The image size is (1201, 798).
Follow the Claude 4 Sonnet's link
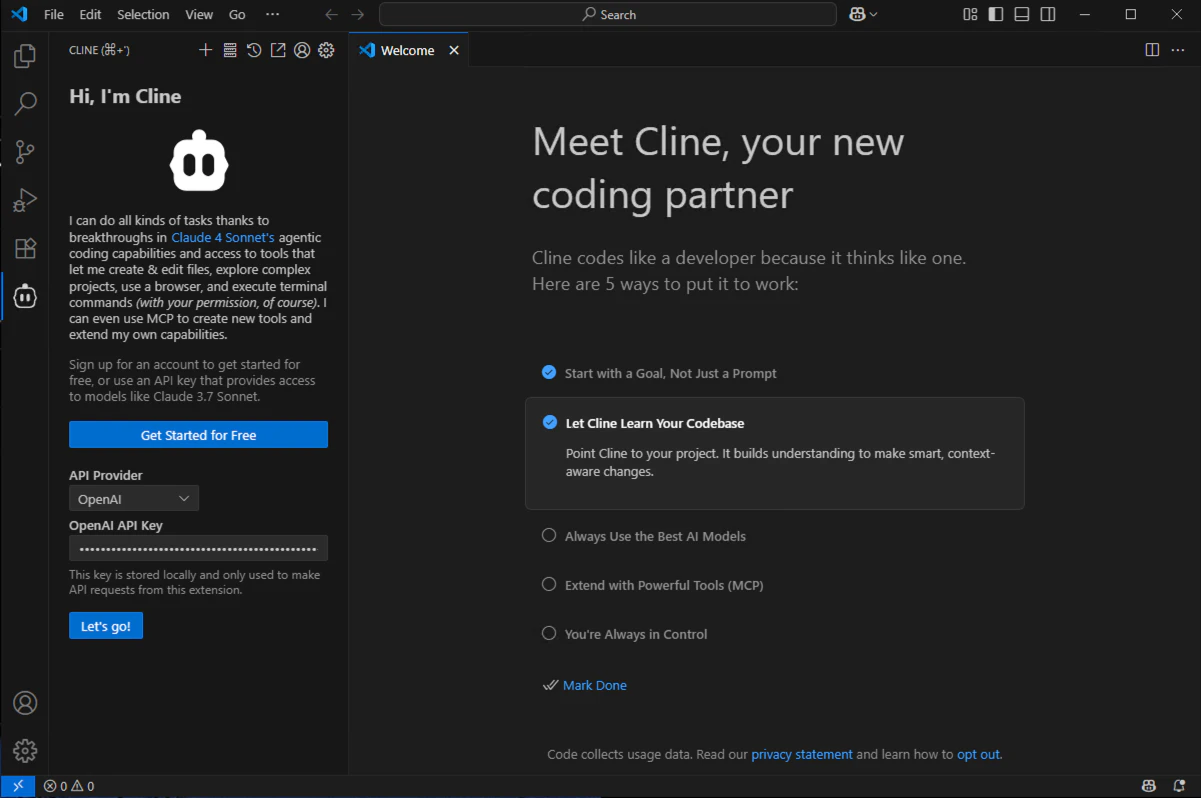click(x=223, y=237)
